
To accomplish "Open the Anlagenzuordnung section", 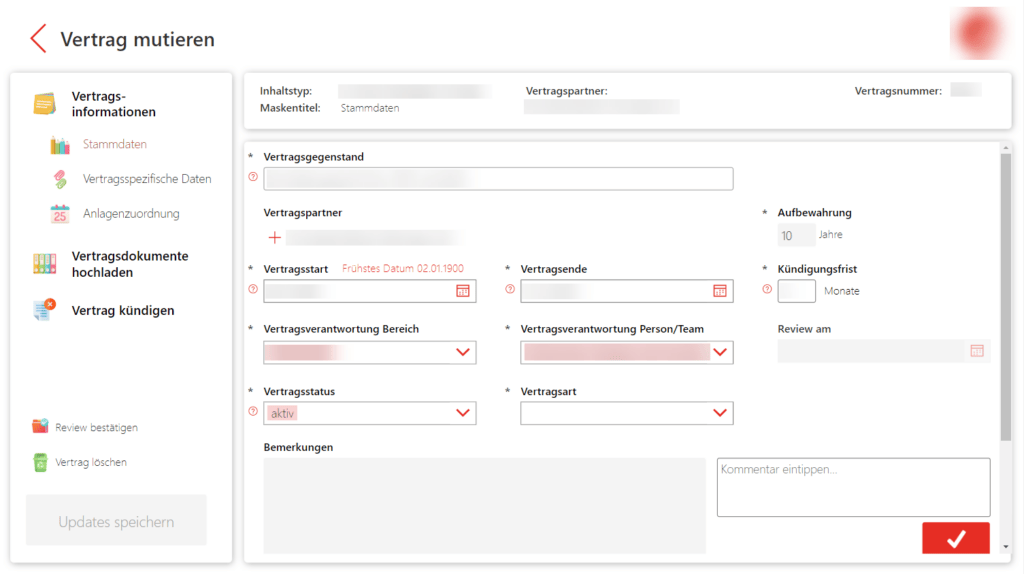I will pyautogui.click(x=131, y=214).
